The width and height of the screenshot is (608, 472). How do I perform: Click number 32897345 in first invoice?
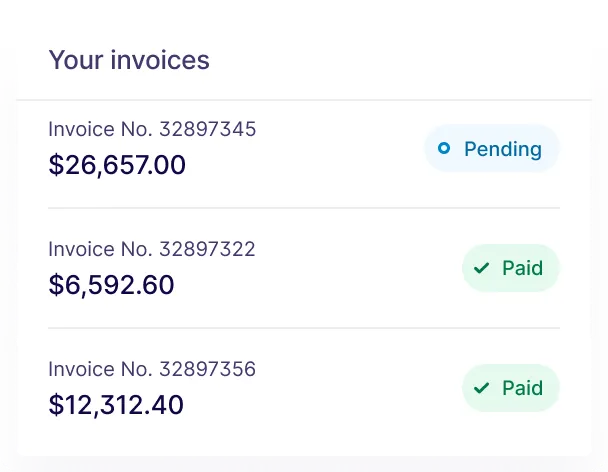207,129
